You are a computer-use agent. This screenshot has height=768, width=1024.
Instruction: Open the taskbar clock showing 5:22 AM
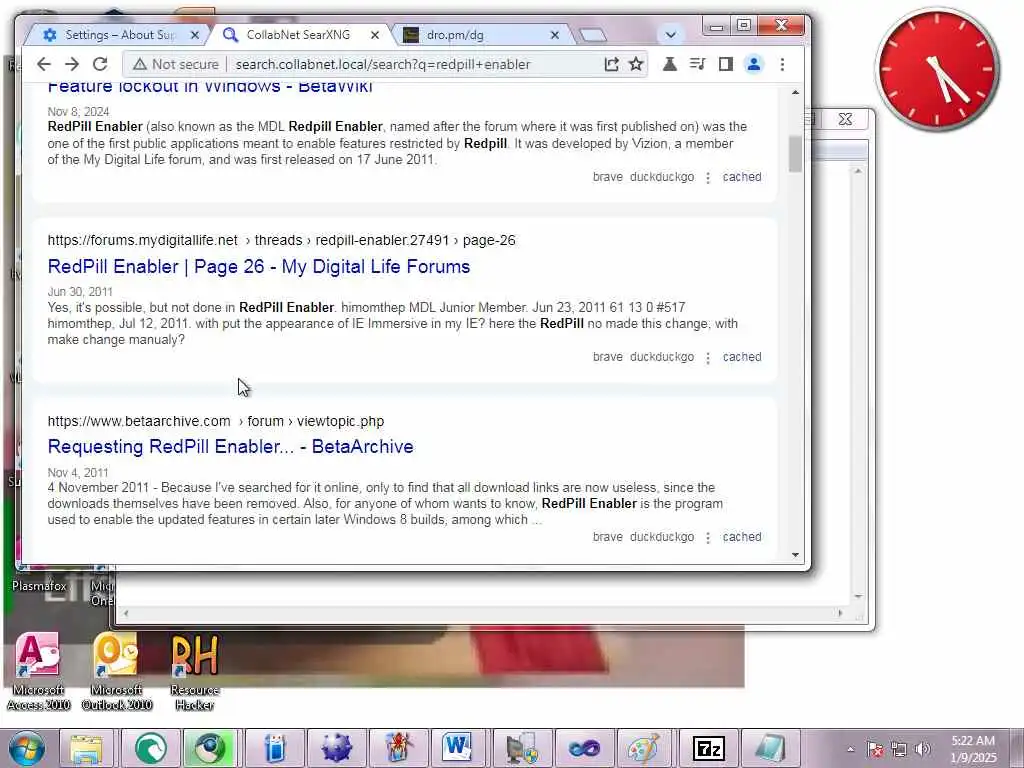(974, 749)
